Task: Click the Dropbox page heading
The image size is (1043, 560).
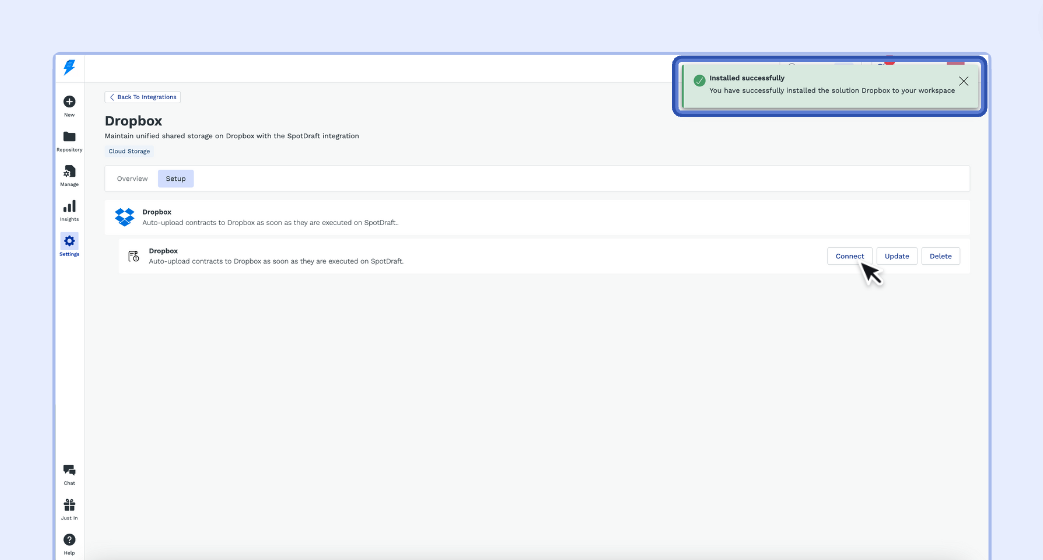Action: click(x=133, y=121)
